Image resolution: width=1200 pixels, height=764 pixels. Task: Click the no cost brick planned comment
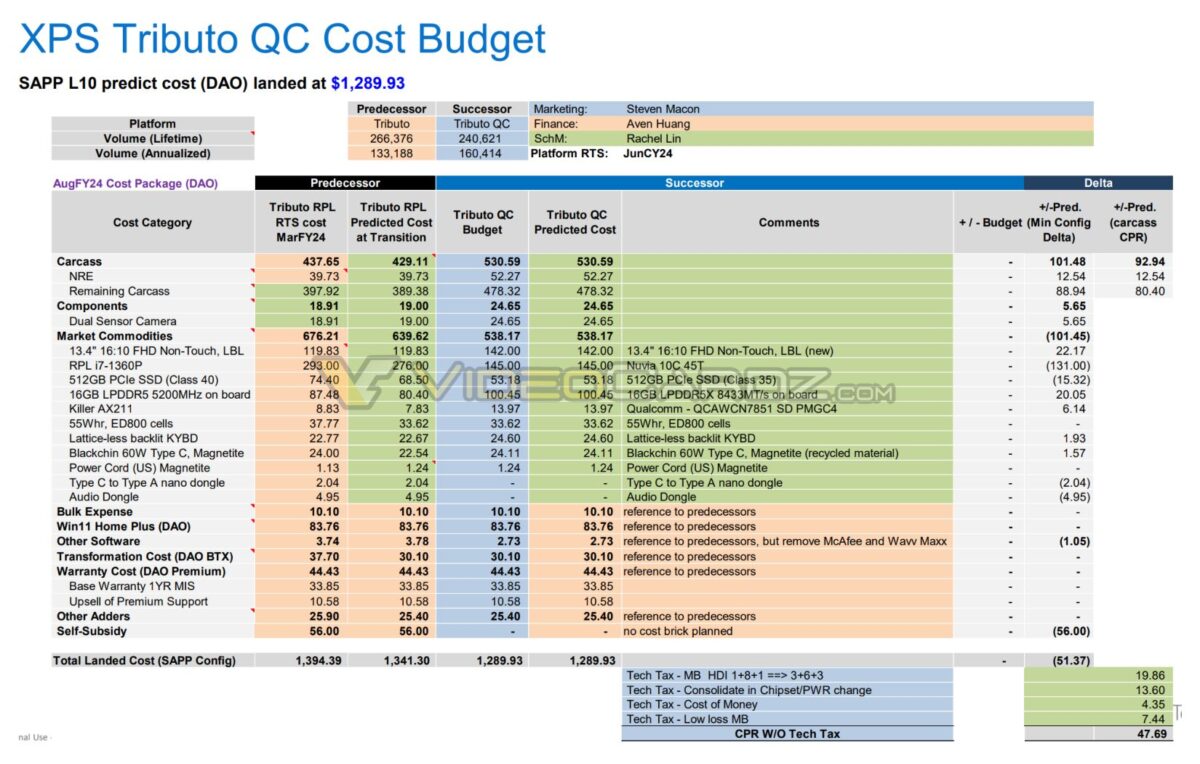coord(677,631)
